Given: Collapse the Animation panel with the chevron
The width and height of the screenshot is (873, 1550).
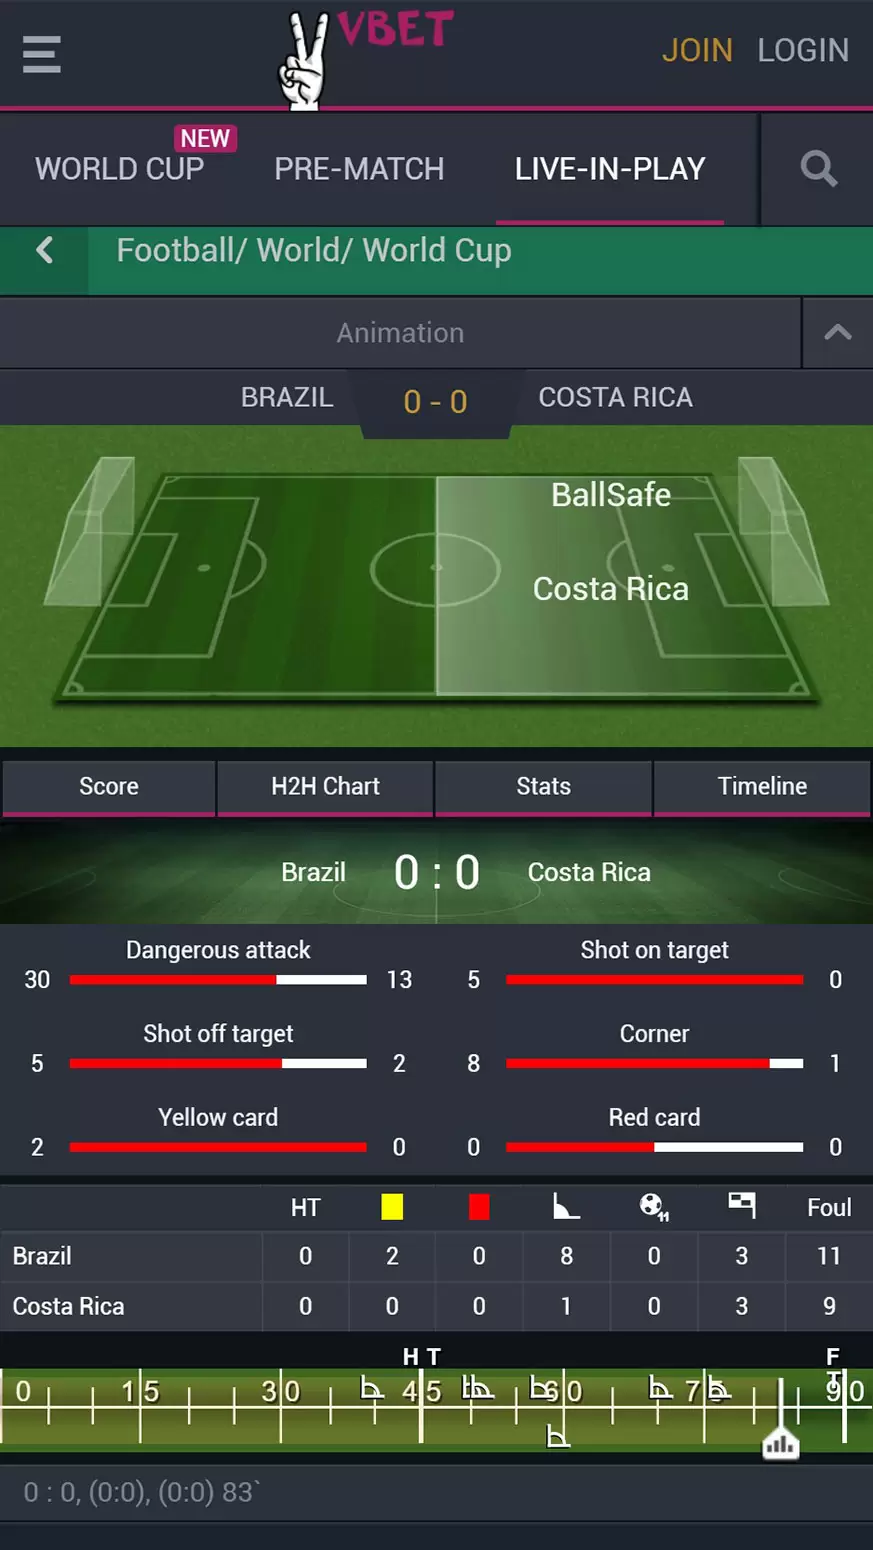Looking at the screenshot, I should tap(838, 333).
